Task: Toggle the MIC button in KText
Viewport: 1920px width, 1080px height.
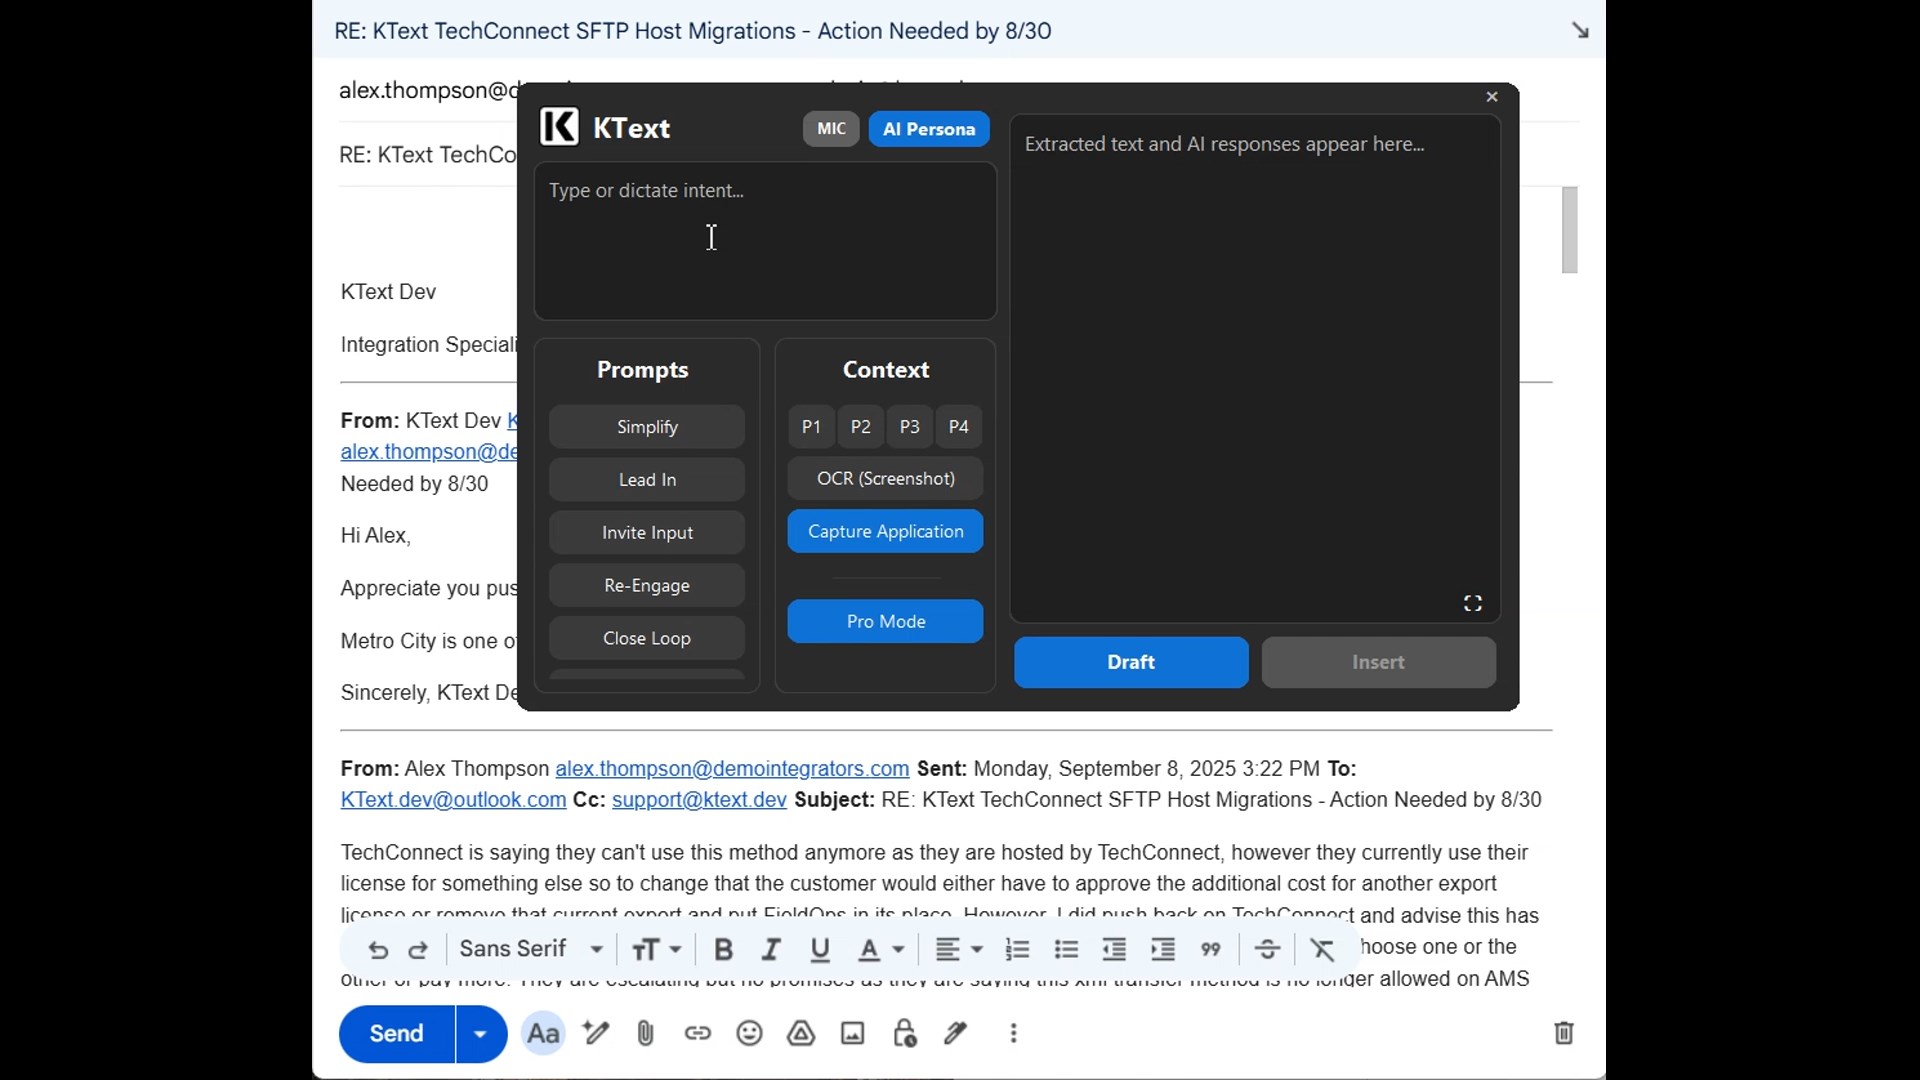Action: tap(831, 129)
